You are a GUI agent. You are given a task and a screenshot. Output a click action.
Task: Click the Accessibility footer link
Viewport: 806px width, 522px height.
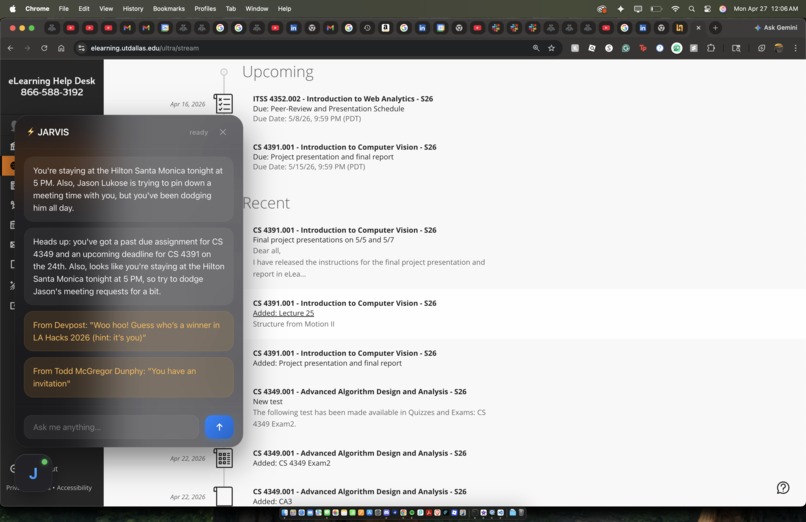(x=75, y=488)
